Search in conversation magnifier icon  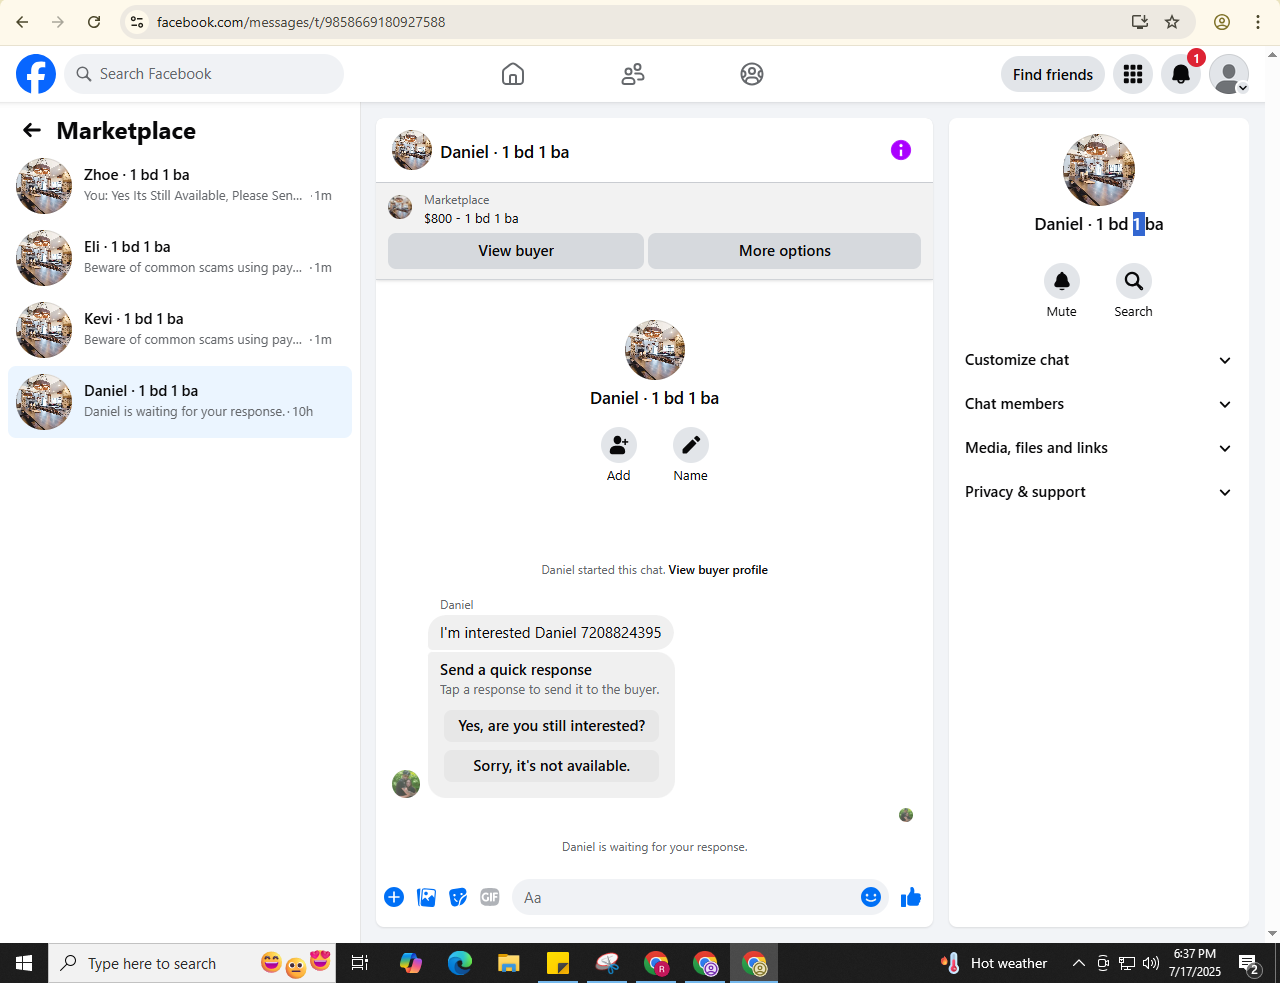coord(1134,281)
